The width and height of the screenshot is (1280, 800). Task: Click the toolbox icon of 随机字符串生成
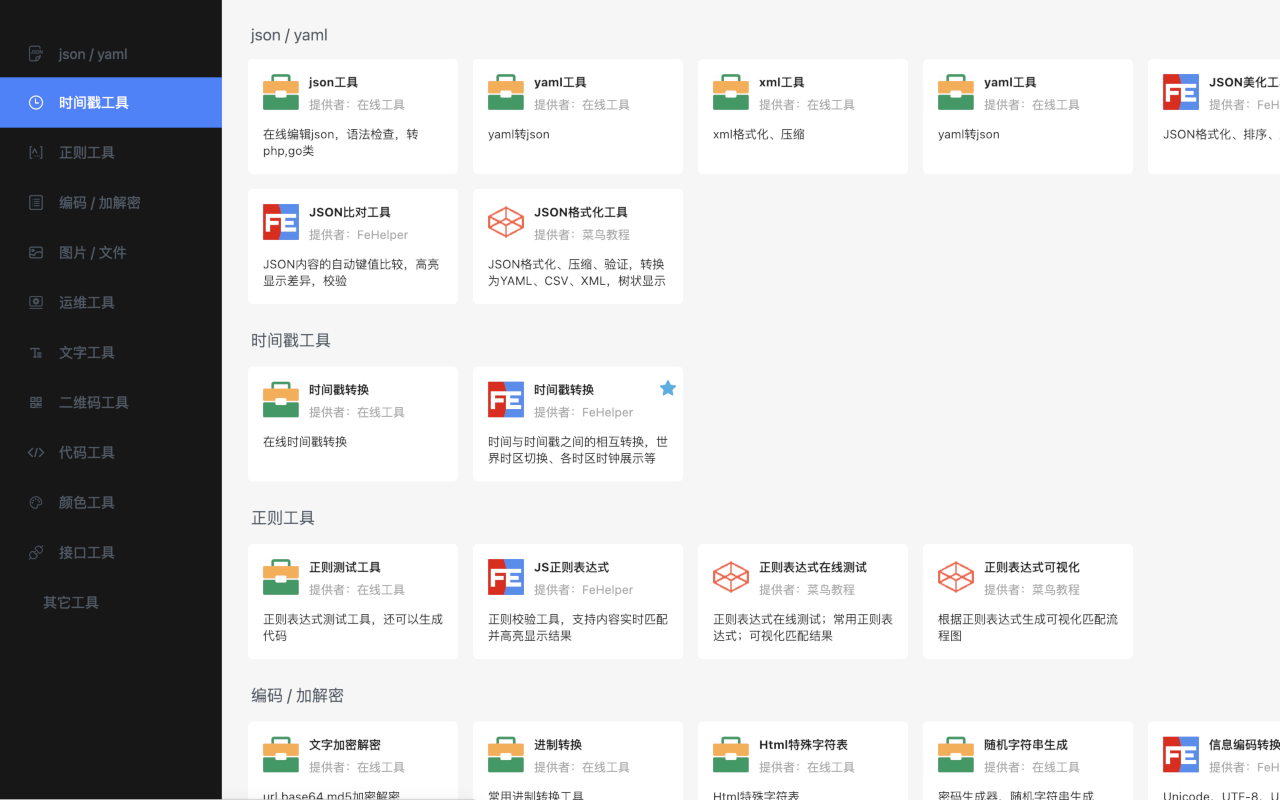pos(956,754)
